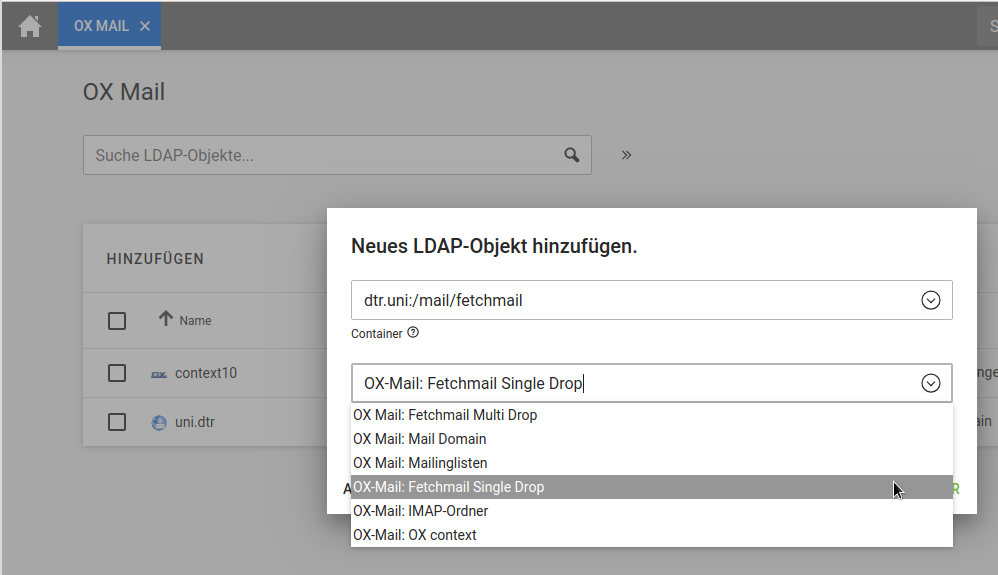Click the Container field dtr.uni:/mail/fetchmail
998x575 pixels.
[x=652, y=300]
